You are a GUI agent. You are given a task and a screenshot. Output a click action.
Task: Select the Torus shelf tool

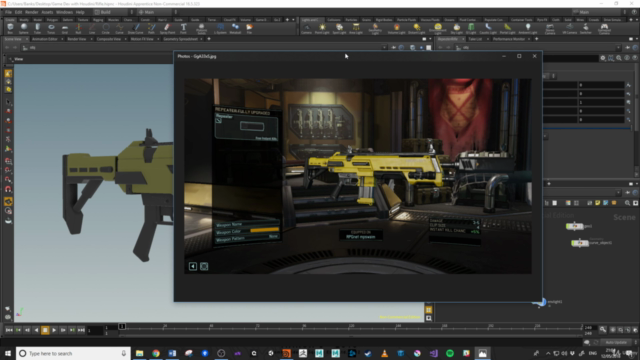pyautogui.click(x=51, y=29)
